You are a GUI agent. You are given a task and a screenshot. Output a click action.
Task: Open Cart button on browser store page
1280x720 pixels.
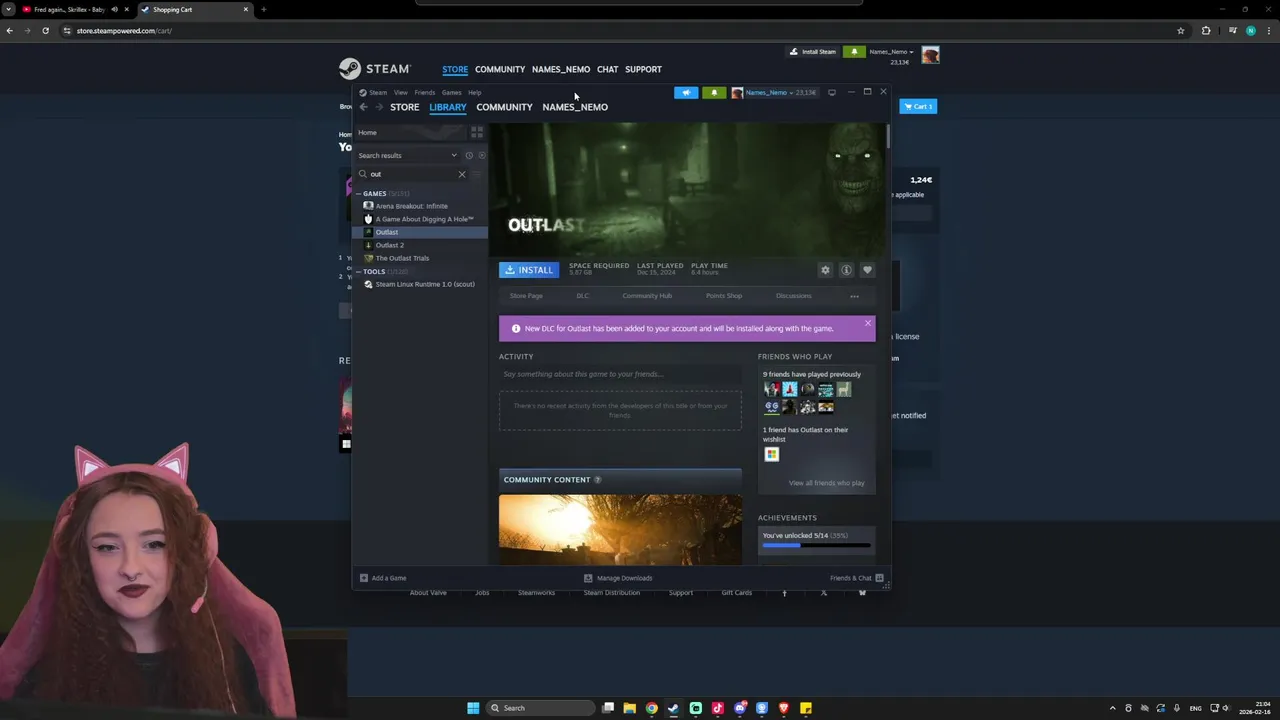coord(918,106)
